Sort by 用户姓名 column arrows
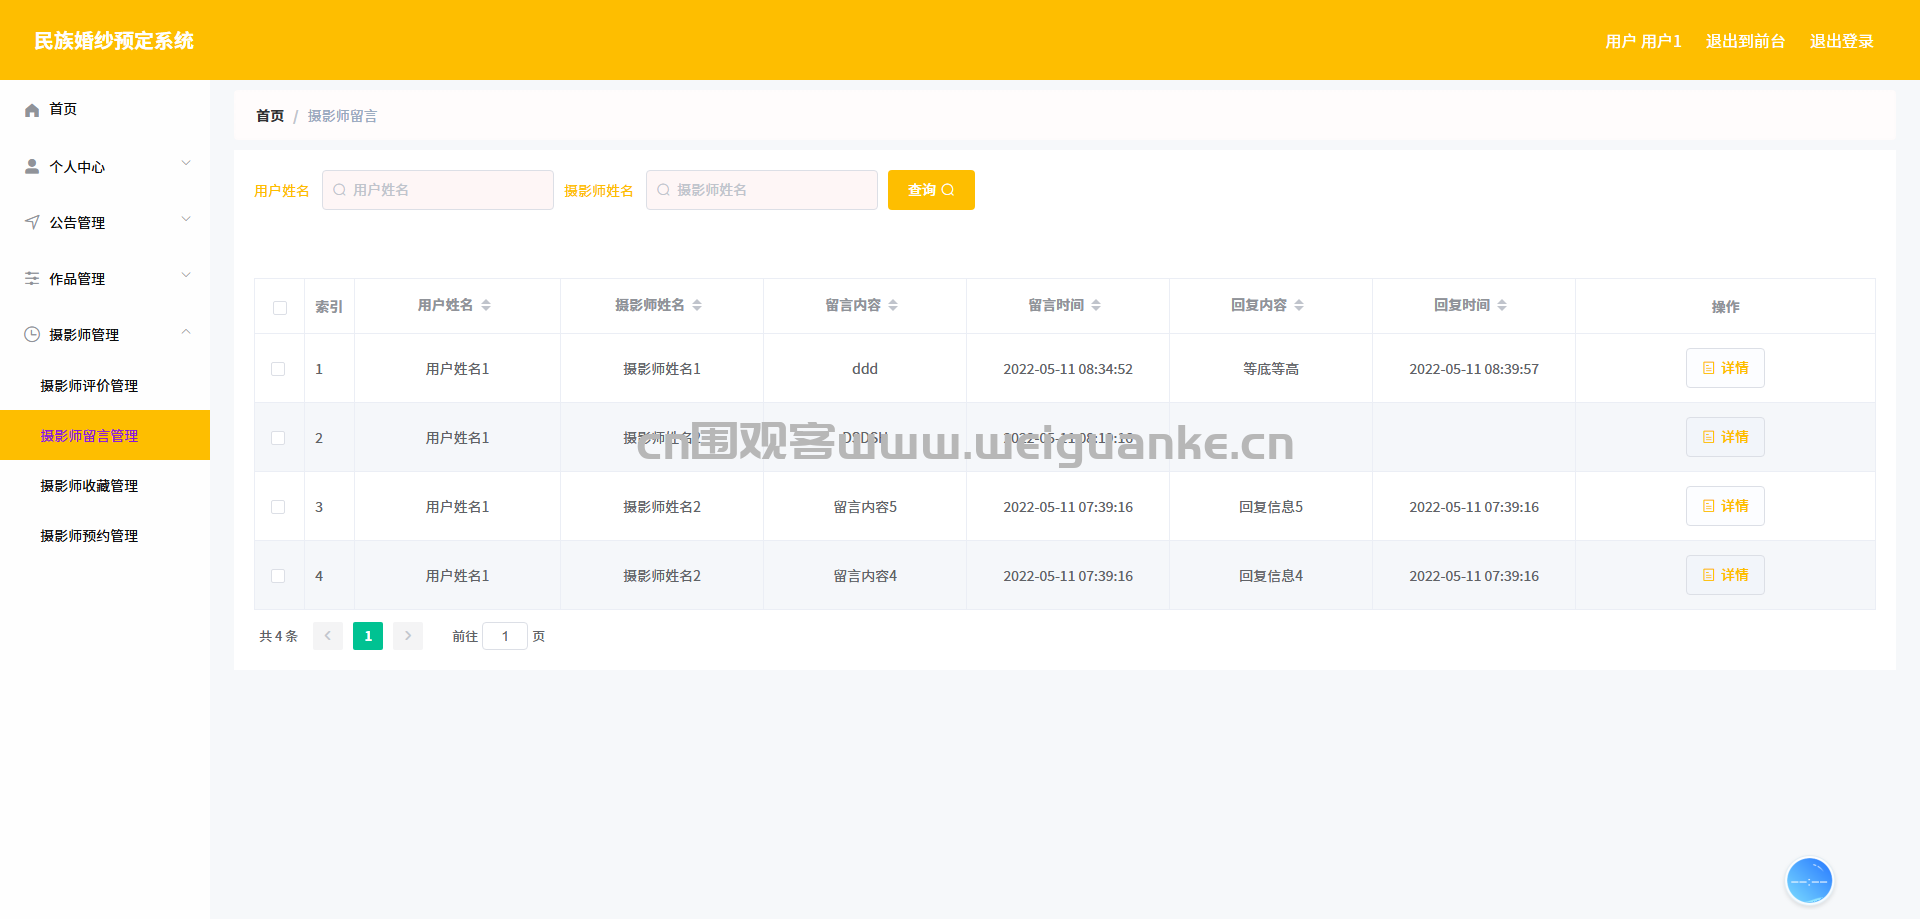 pyautogui.click(x=486, y=305)
